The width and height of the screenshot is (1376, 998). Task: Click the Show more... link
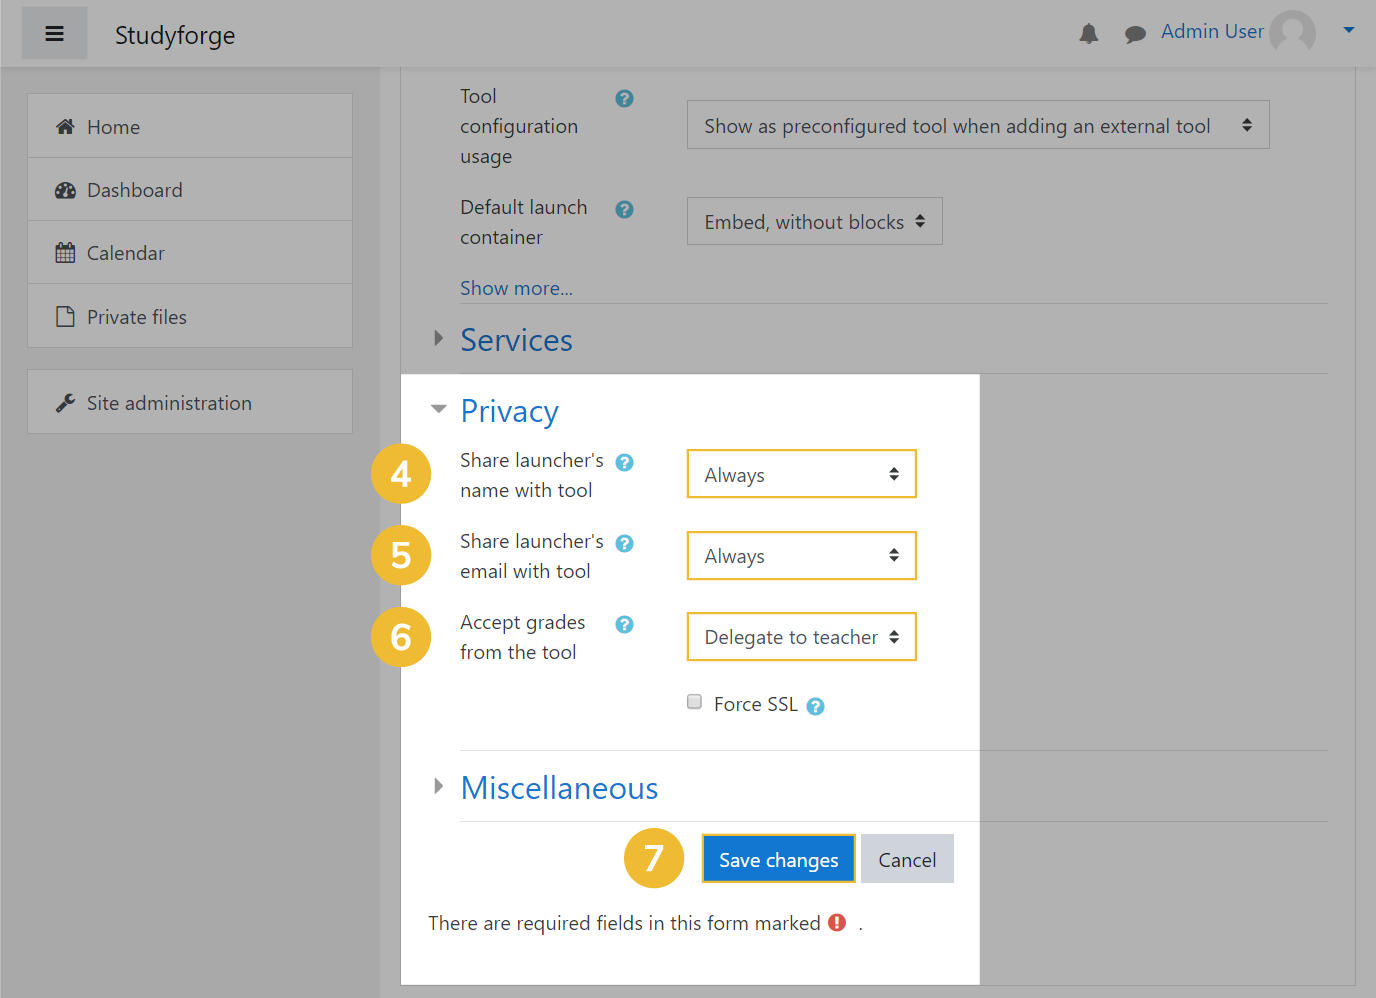[x=516, y=288]
